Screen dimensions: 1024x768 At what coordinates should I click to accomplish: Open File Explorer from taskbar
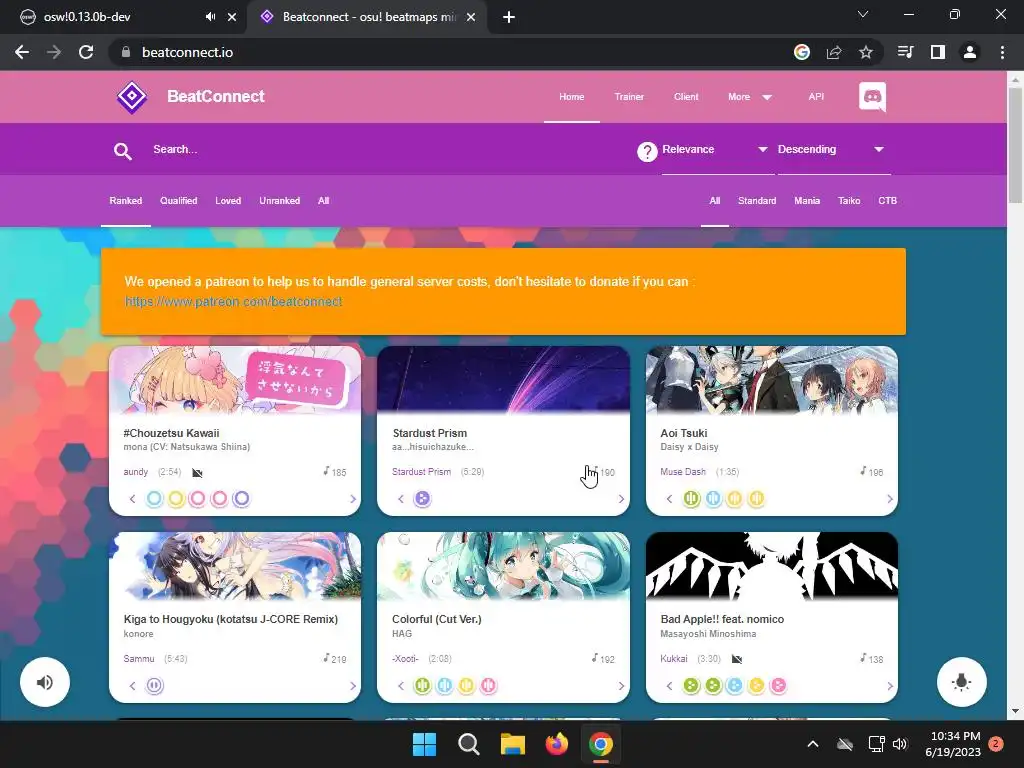pyautogui.click(x=513, y=744)
